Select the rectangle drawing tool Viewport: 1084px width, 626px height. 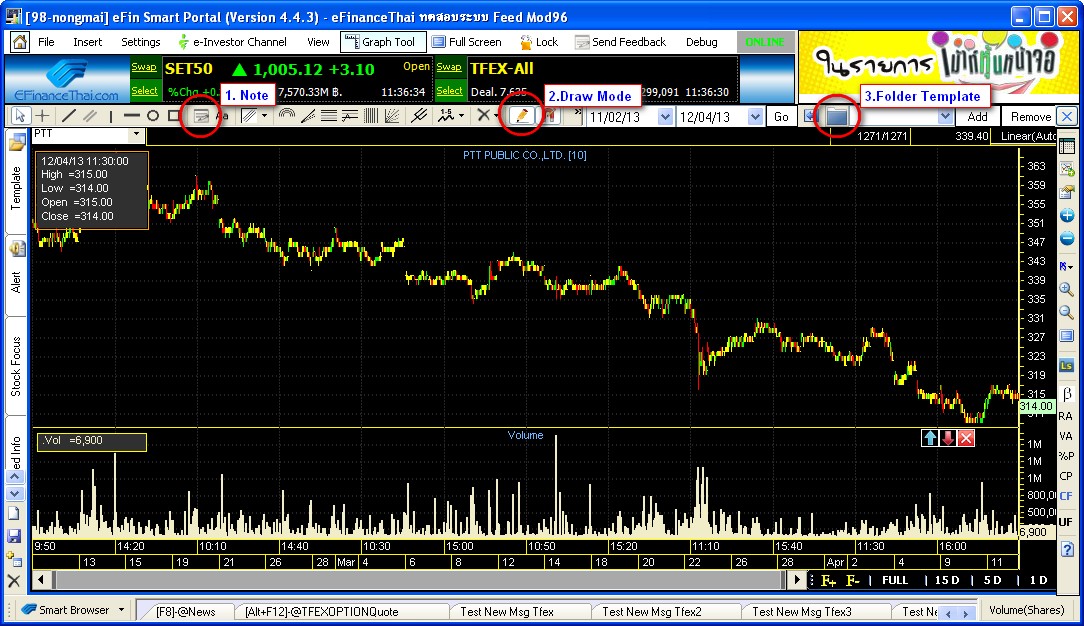tap(174, 116)
